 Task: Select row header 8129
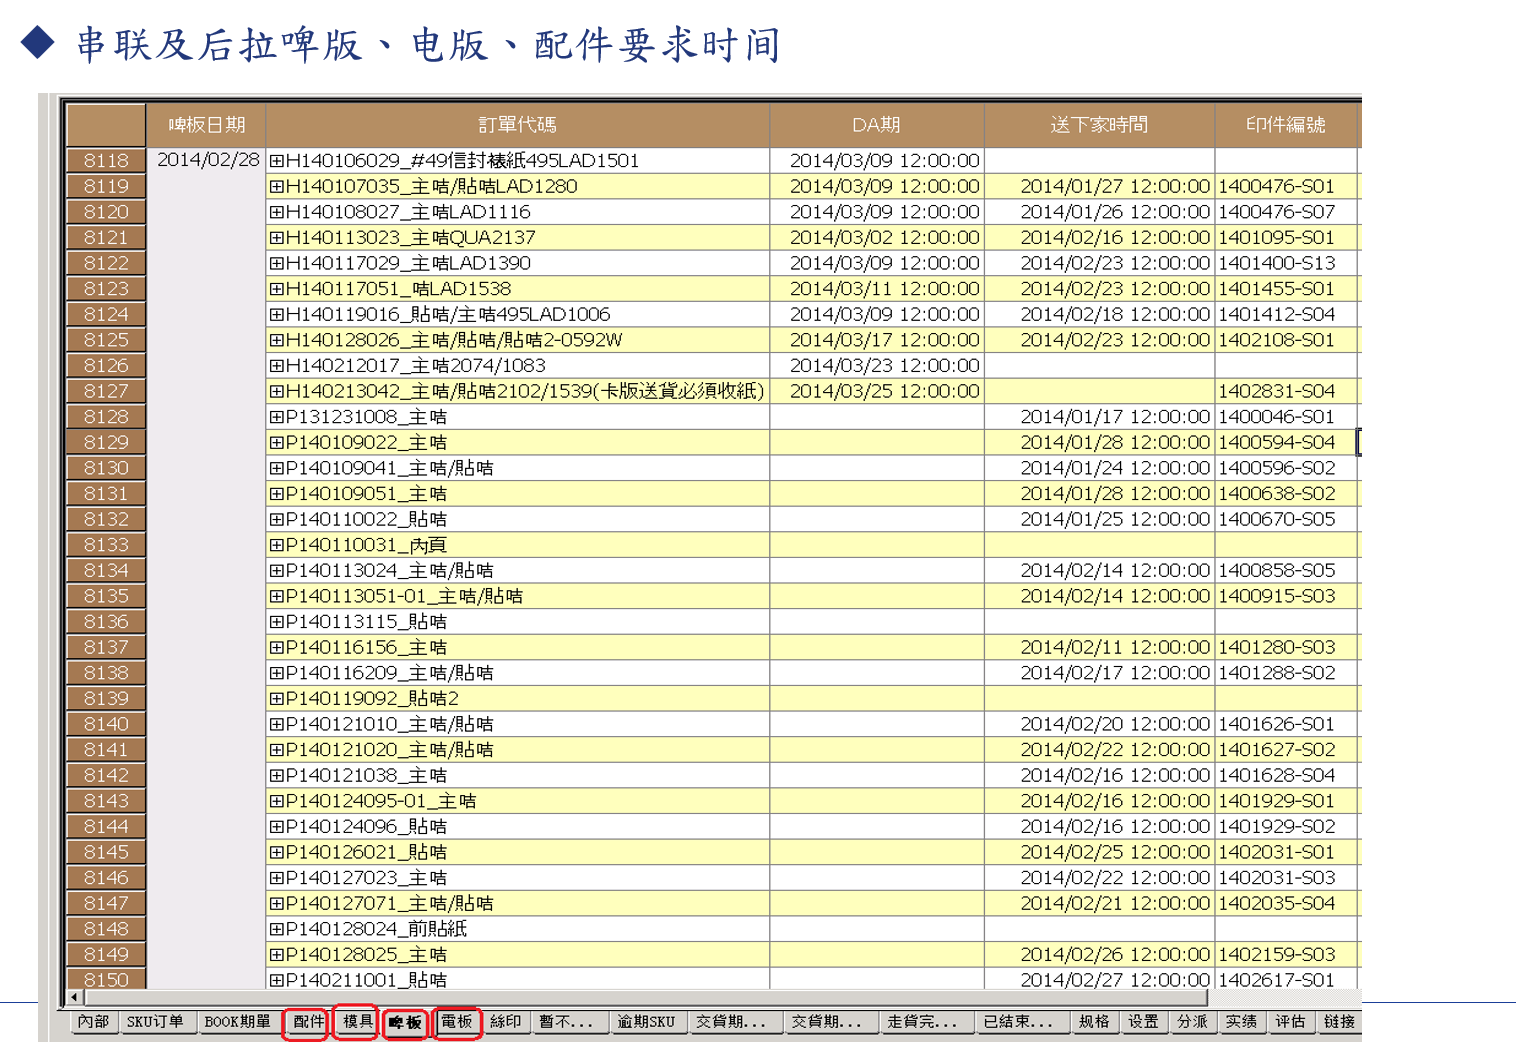point(106,442)
